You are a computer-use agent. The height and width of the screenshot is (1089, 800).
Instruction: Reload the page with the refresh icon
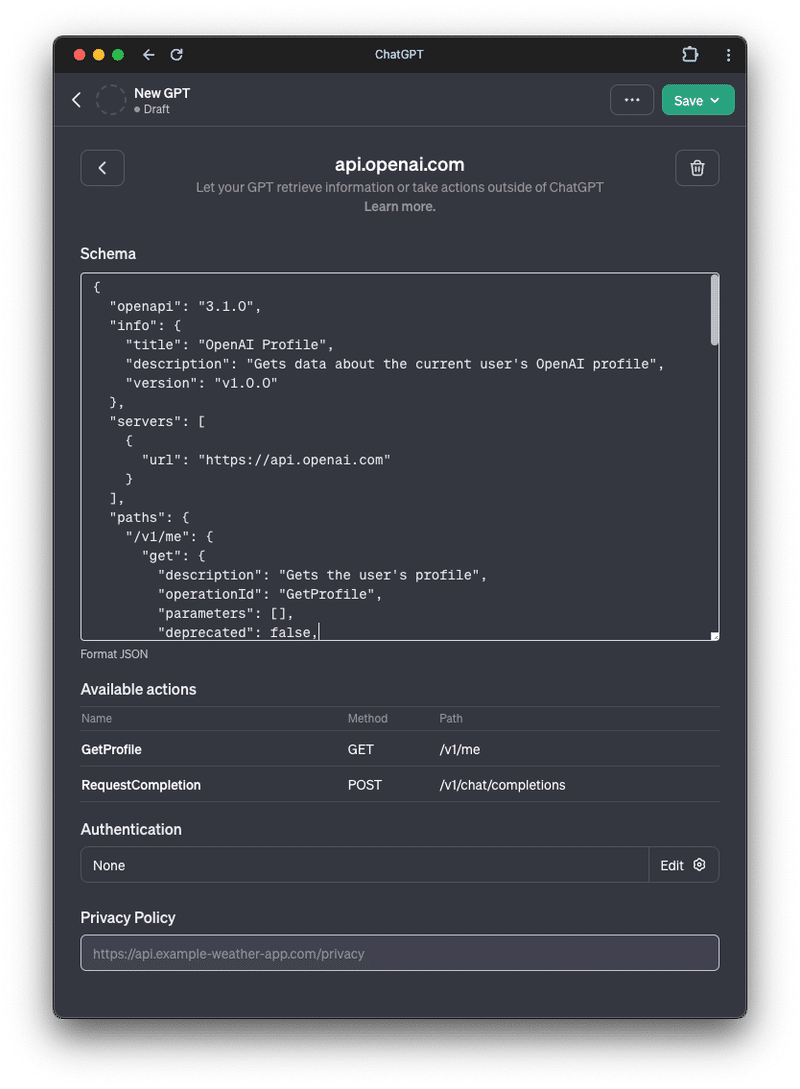(176, 55)
